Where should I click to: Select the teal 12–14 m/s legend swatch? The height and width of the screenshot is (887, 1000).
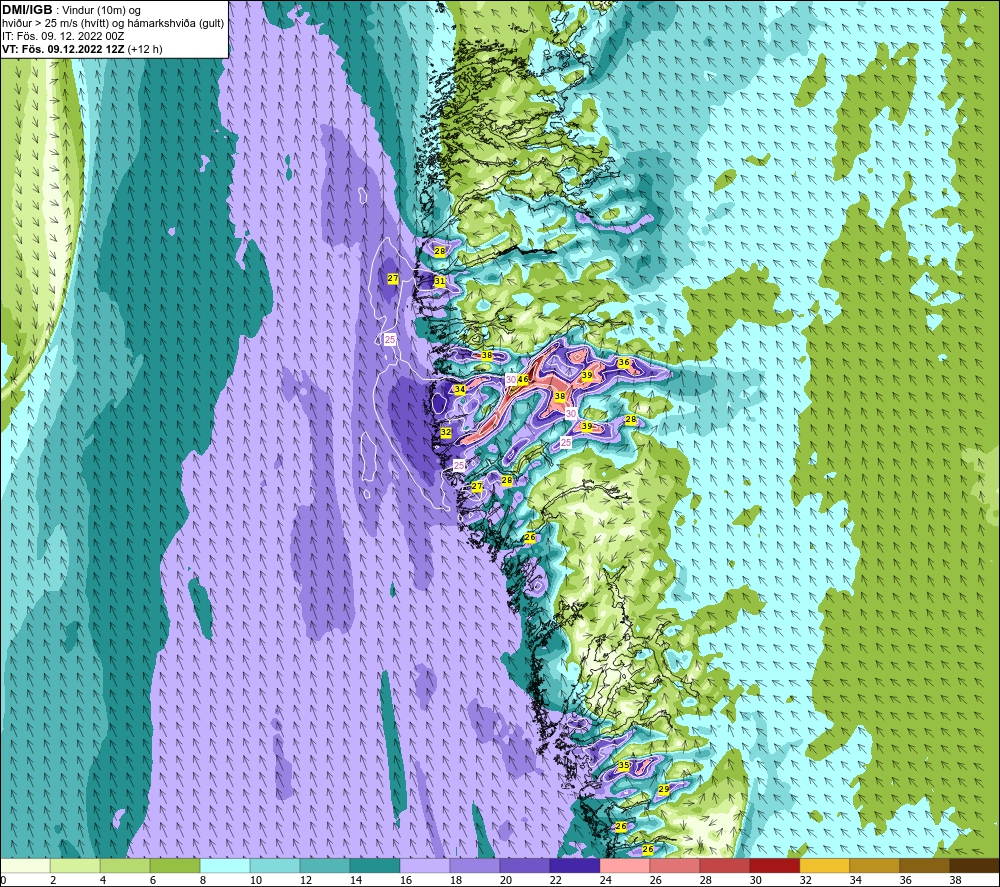point(325,866)
